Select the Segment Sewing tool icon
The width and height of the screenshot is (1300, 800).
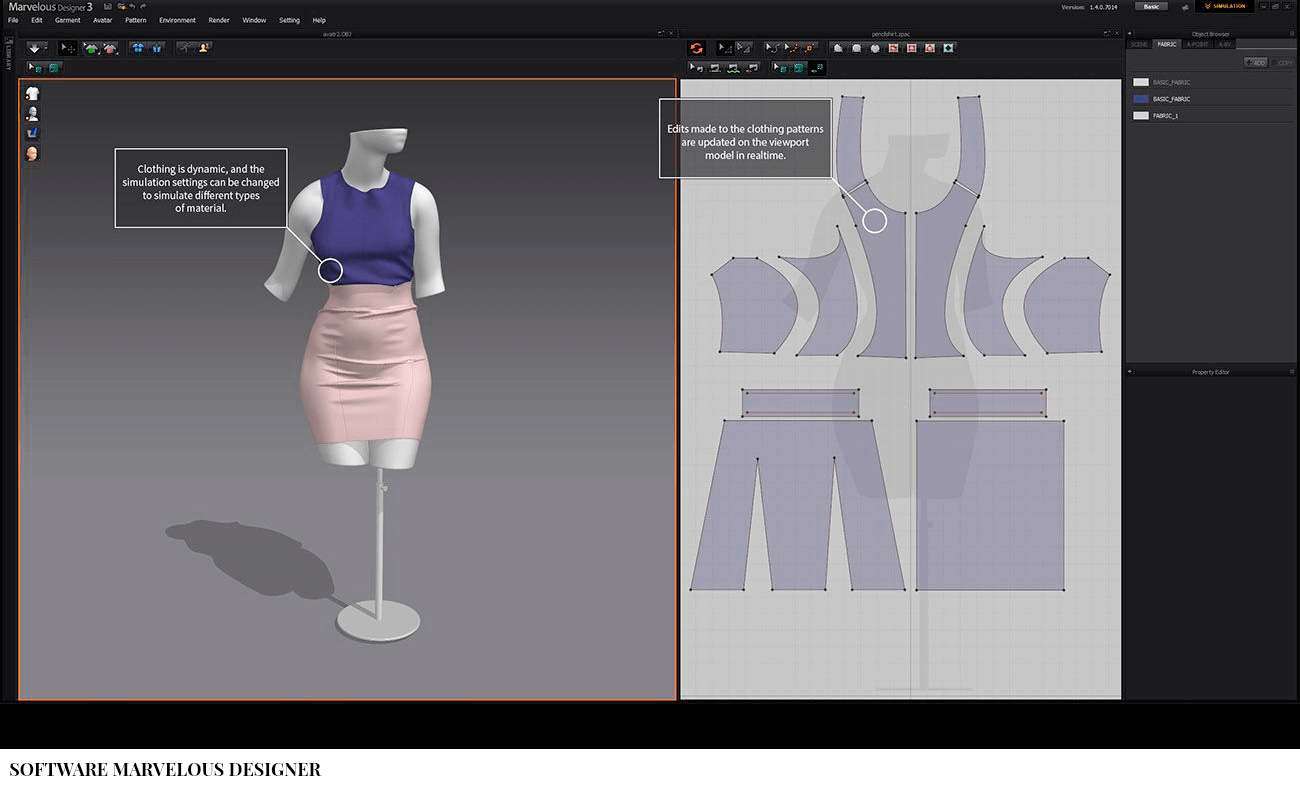715,68
